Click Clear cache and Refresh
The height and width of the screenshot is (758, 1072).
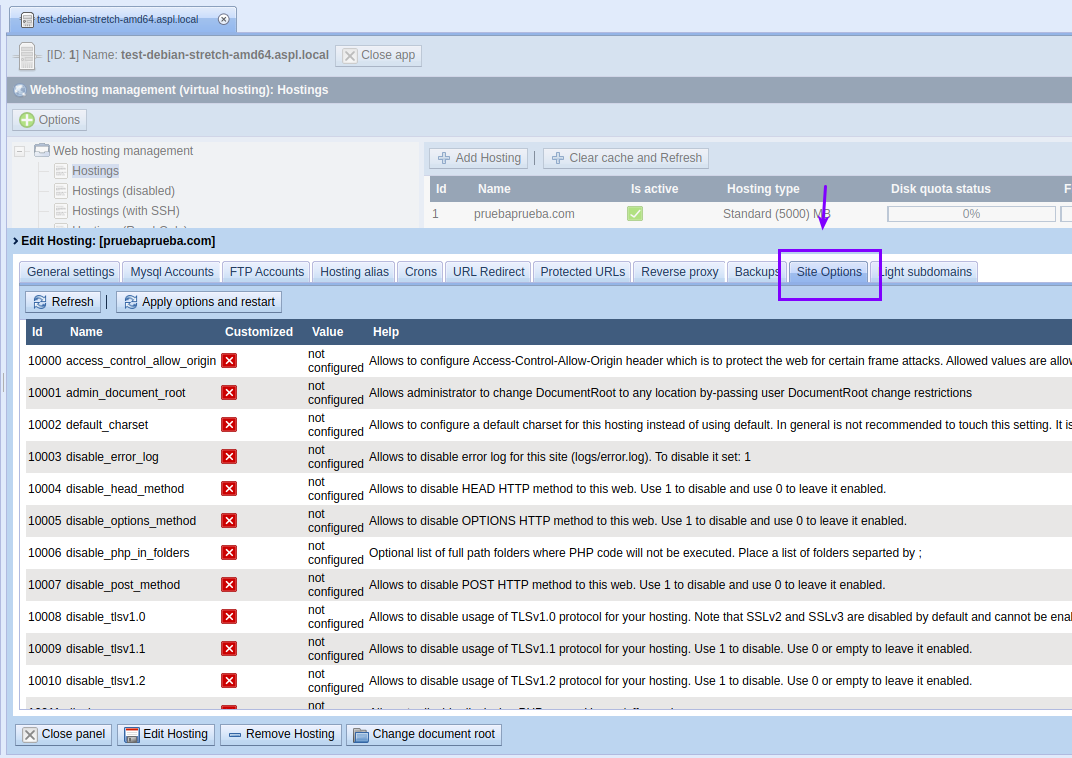click(x=626, y=158)
